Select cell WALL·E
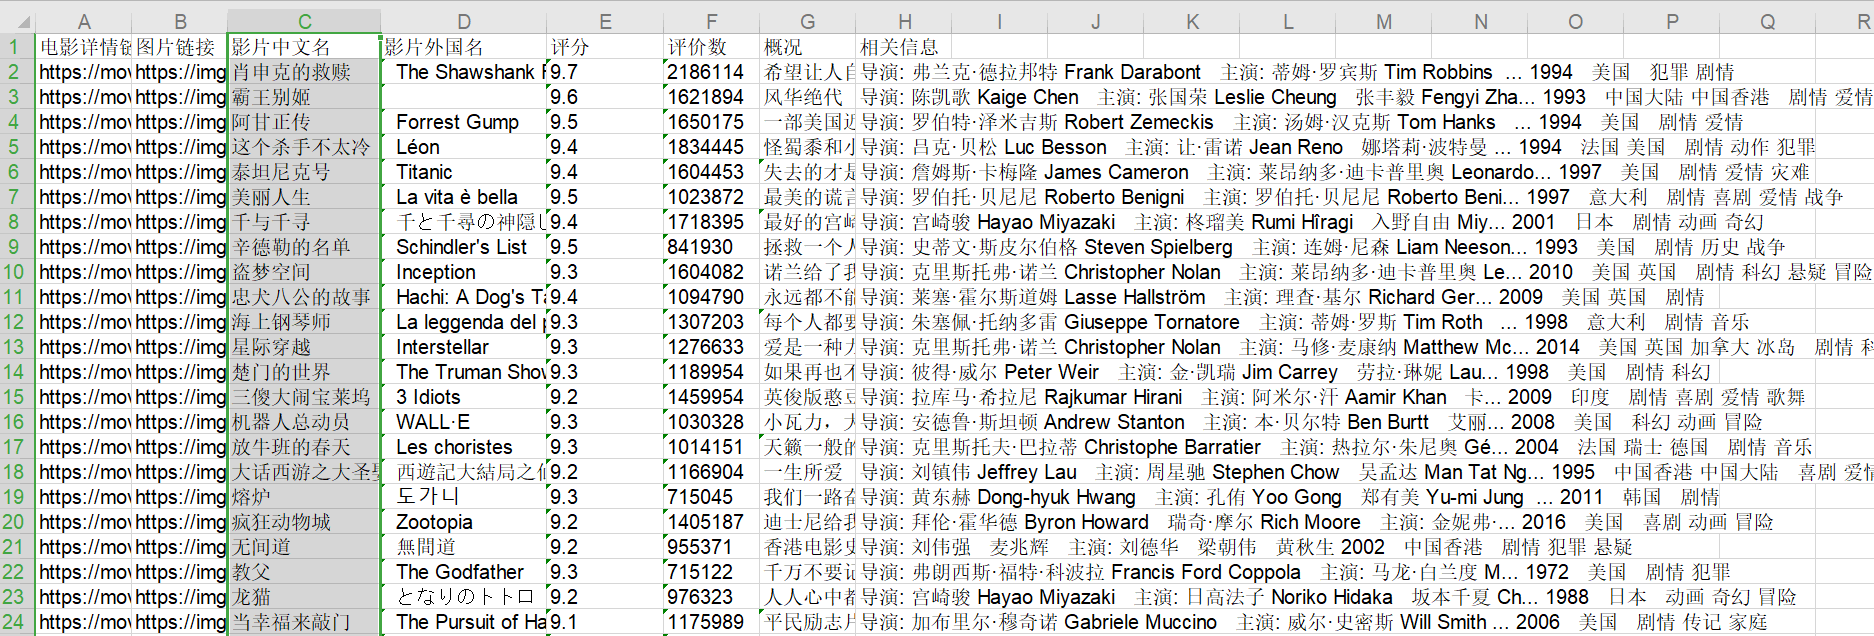Screen dimensions: 1874x636 coord(464,421)
